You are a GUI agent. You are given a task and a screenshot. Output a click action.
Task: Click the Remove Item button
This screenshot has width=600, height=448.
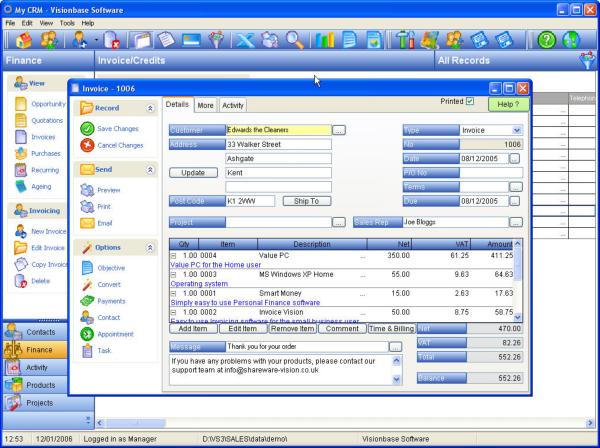coord(293,329)
